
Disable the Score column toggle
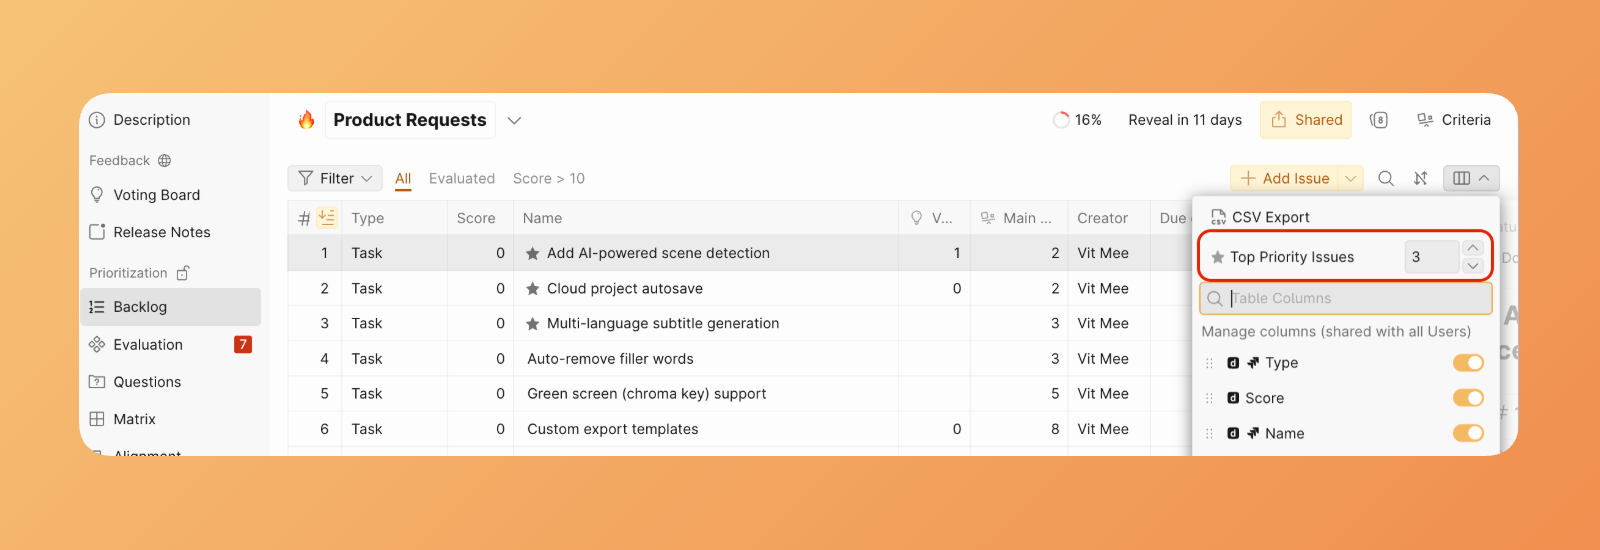(x=1468, y=398)
